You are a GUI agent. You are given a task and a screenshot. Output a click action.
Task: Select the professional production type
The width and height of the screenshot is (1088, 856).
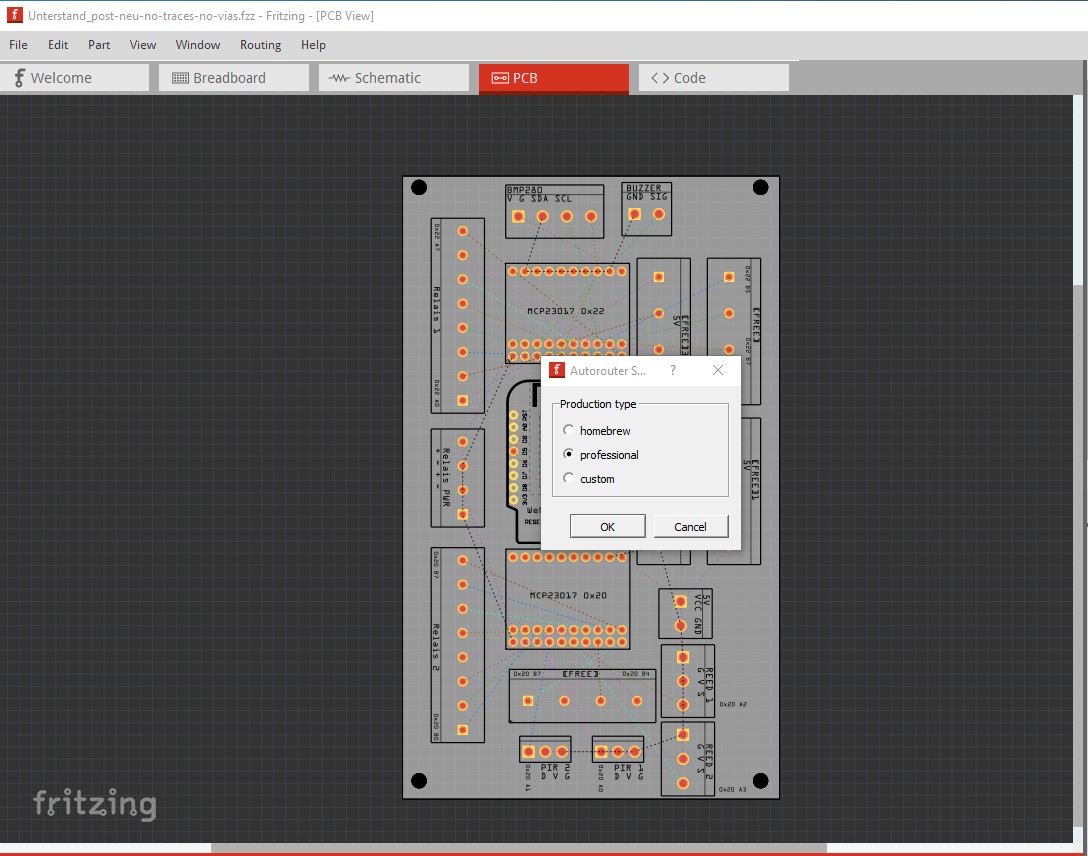pyautogui.click(x=568, y=454)
